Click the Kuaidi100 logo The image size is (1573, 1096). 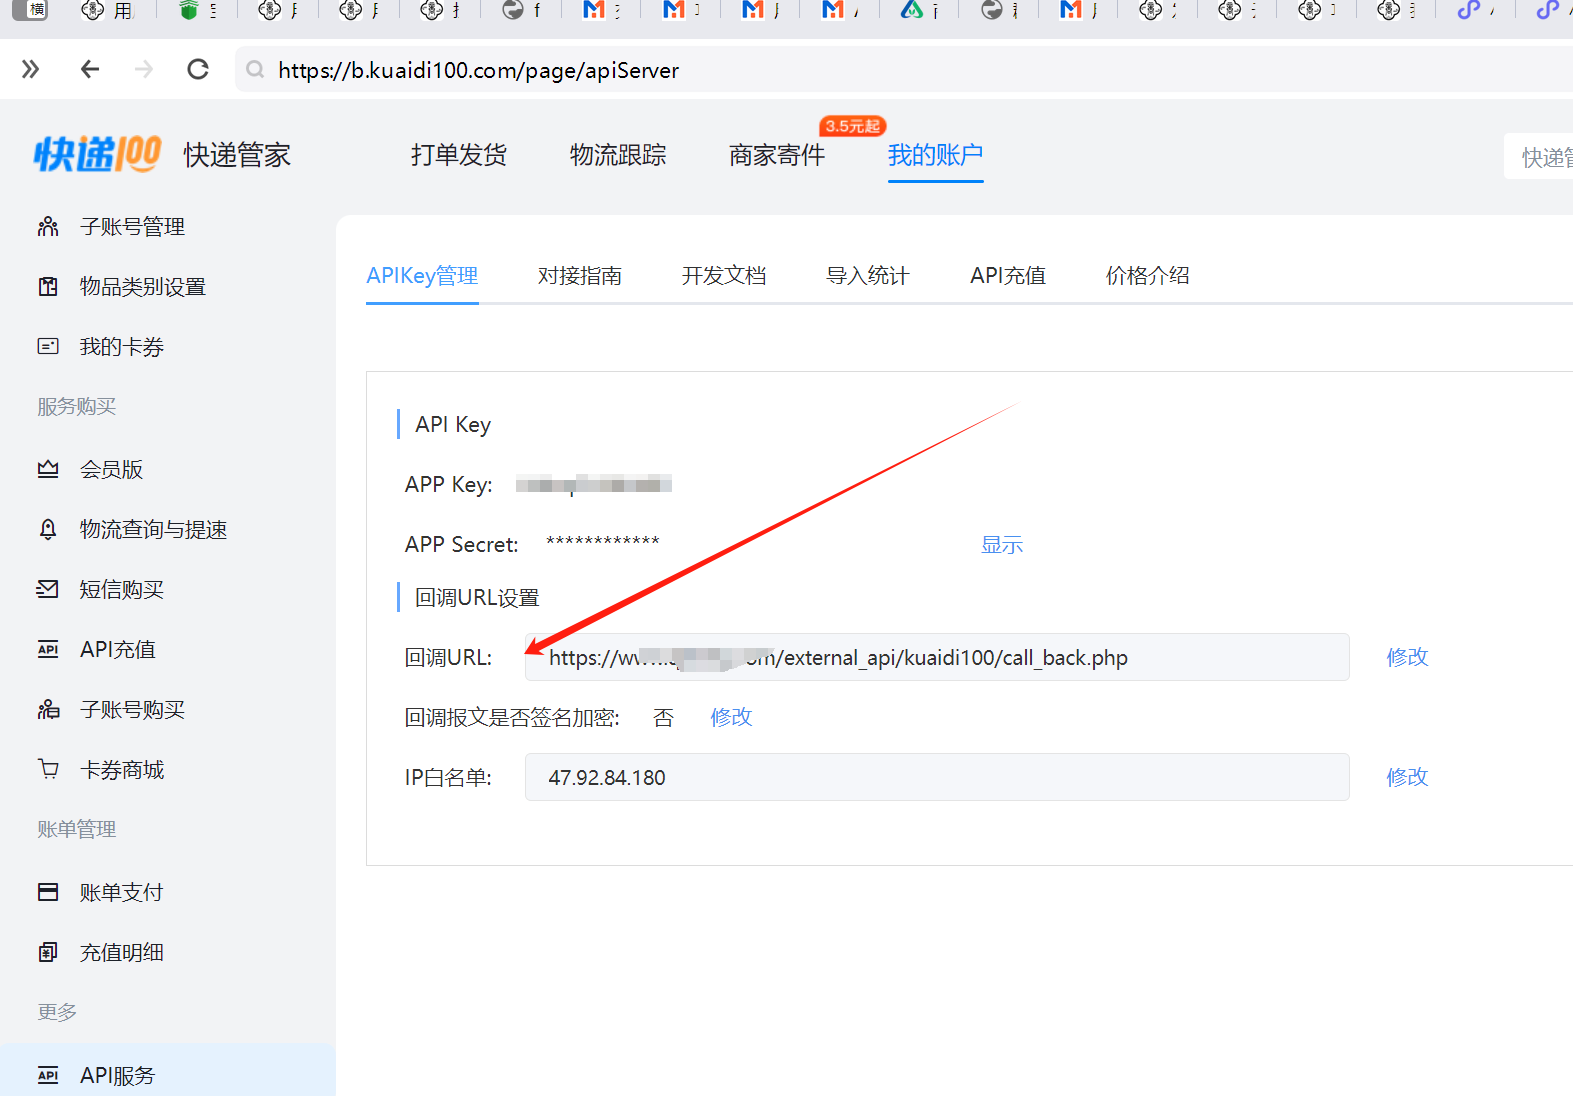(97, 154)
